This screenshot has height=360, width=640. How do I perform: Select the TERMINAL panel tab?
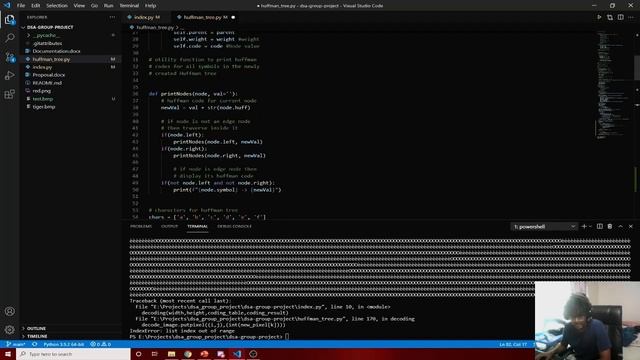coord(198,226)
